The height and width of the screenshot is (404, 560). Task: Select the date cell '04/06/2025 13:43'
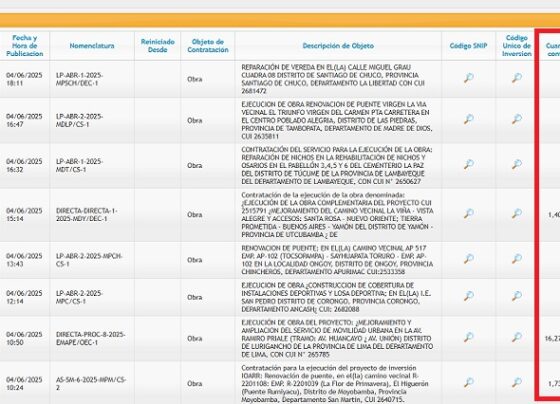[24, 260]
